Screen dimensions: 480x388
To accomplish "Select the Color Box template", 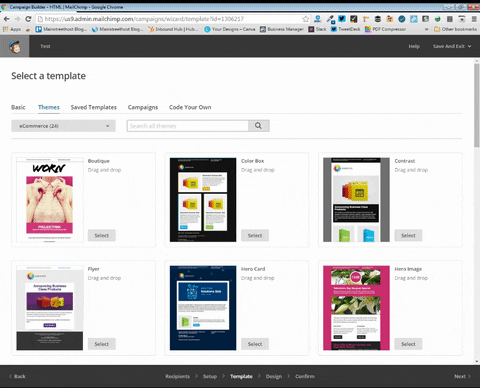I will (255, 235).
